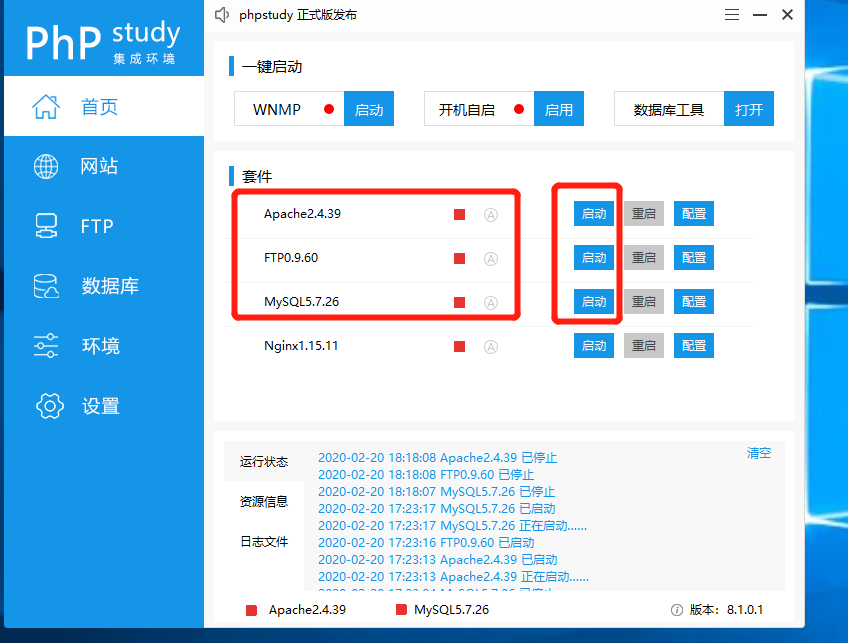848x643 pixels.
Task: Open Apache2.4.39 配置 settings
Action: [694, 214]
